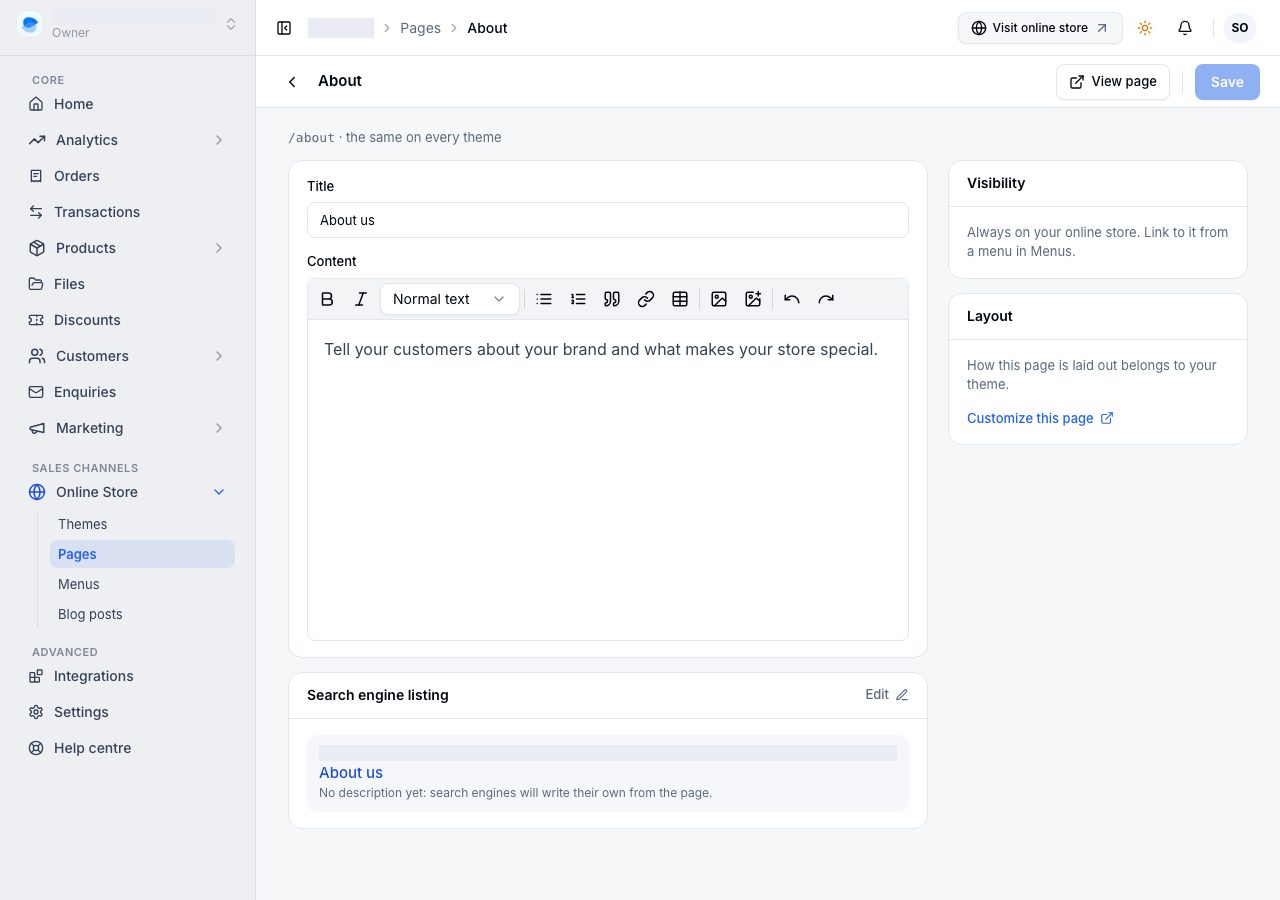Toggle the sidebar panel icon

(284, 28)
